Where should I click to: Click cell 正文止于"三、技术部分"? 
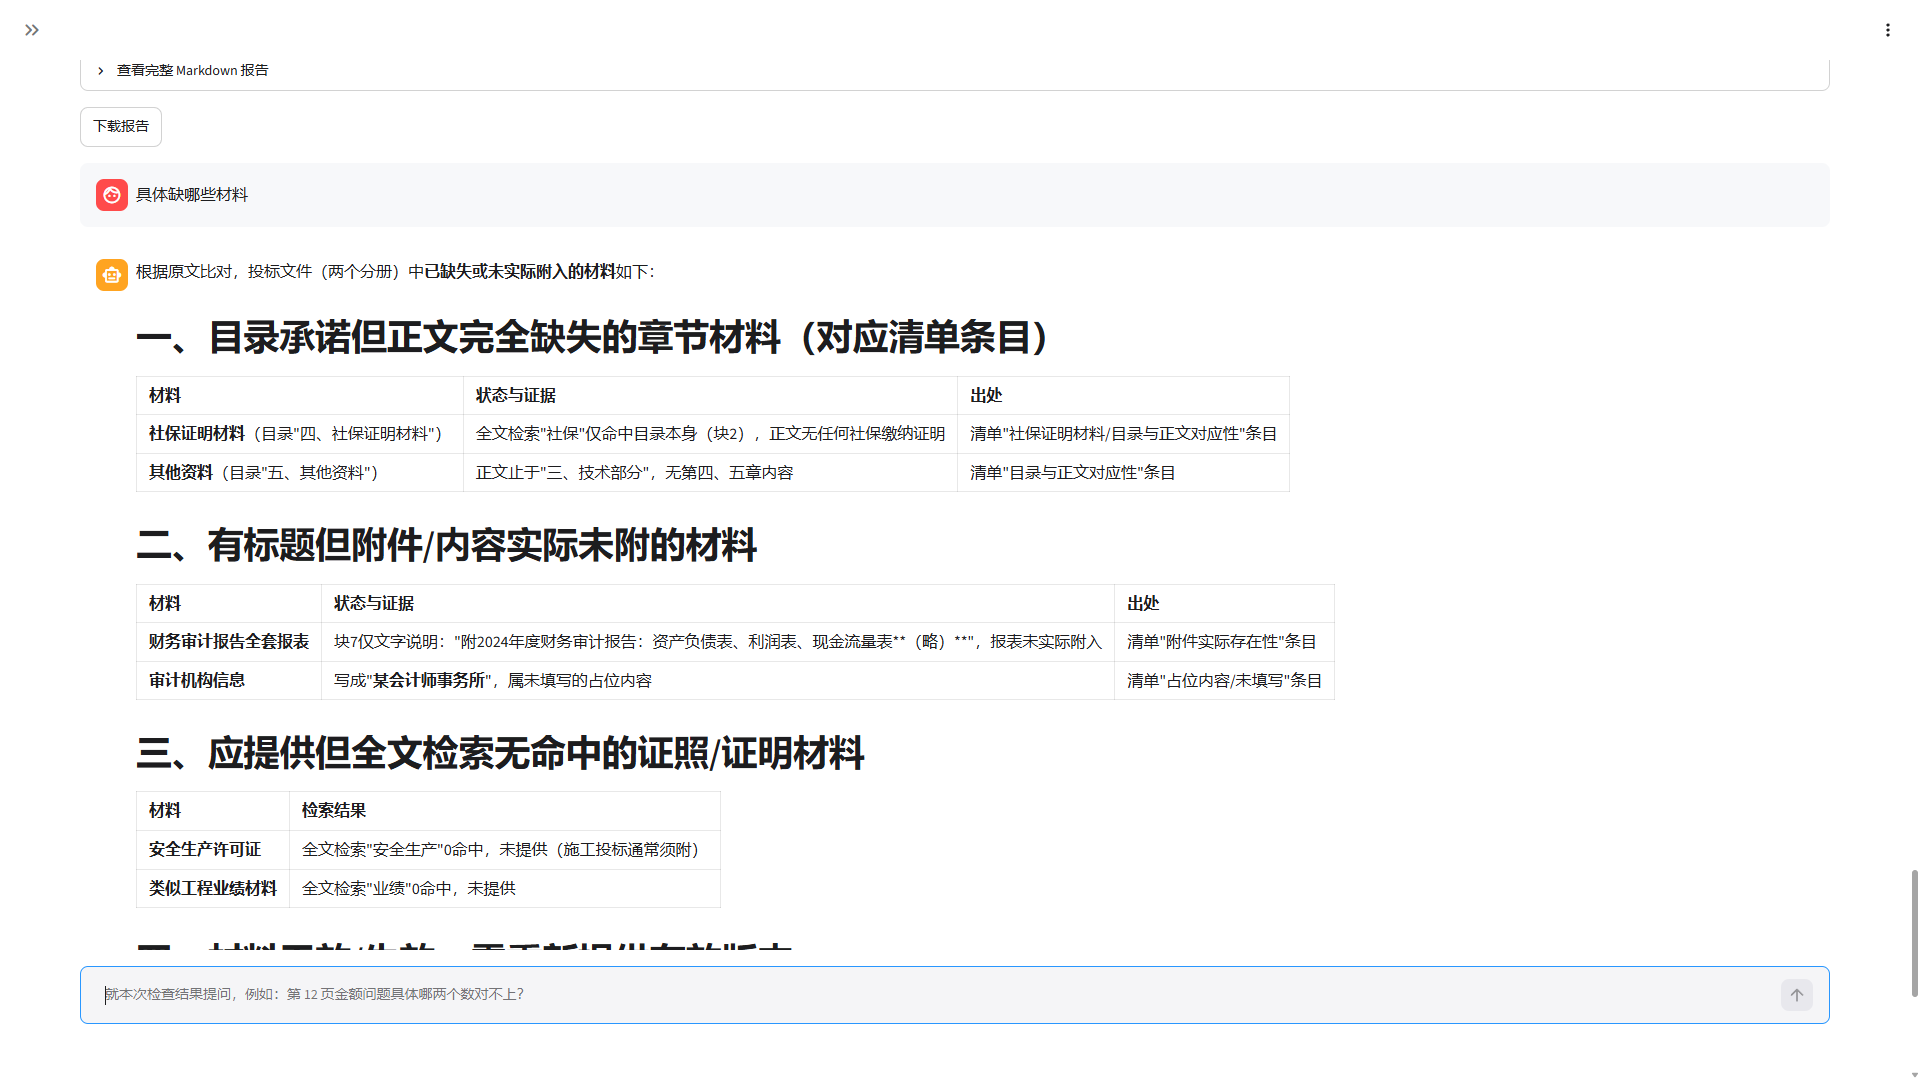click(x=710, y=473)
